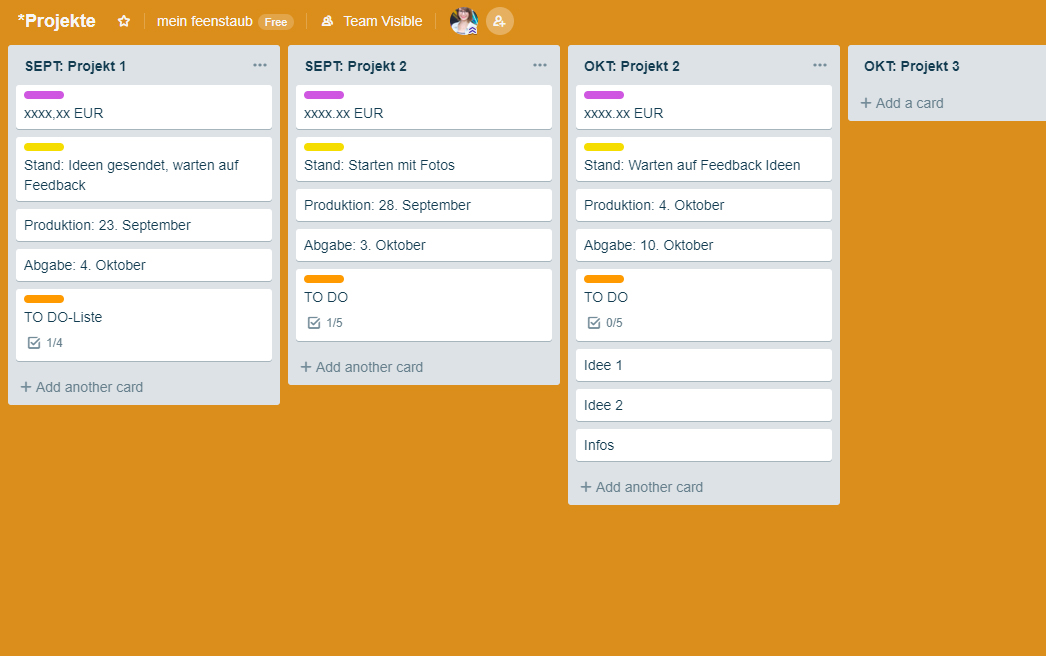
Task: Click plus icon in OKT: Projekt 3 list
Action: point(866,103)
